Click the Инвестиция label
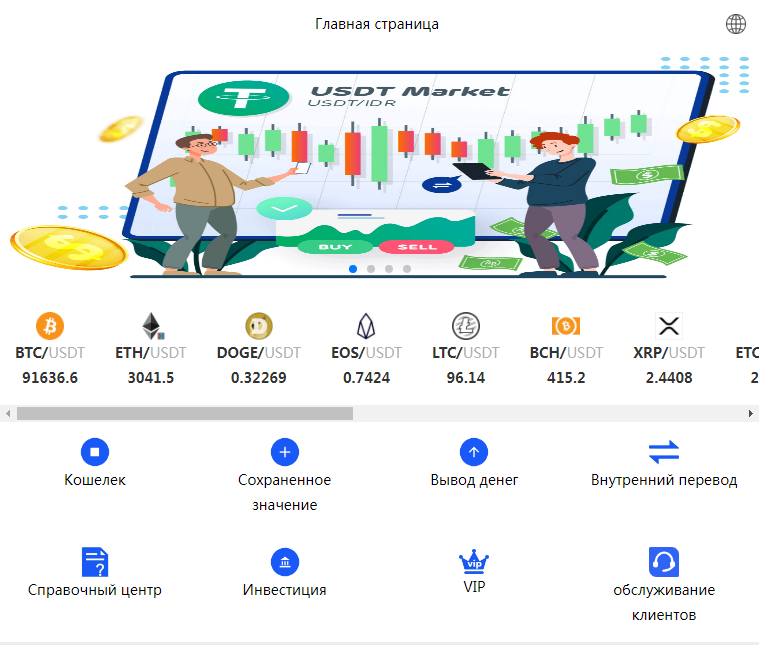 (285, 590)
